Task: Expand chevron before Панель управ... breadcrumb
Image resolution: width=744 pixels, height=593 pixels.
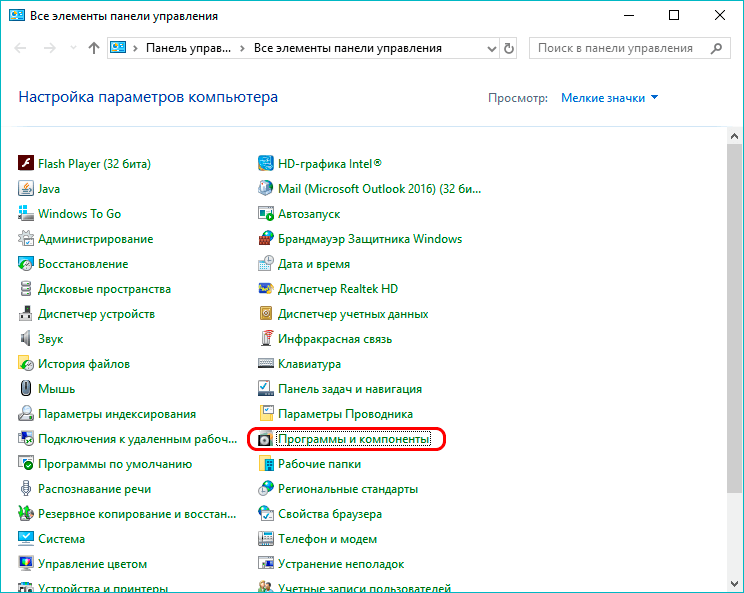Action: (135, 48)
